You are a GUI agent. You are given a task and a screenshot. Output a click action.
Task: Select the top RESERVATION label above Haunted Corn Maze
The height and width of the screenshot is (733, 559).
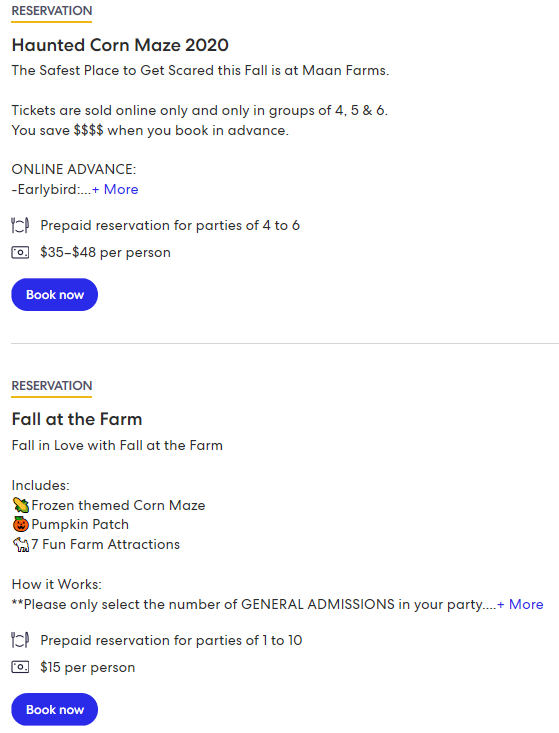pos(52,11)
